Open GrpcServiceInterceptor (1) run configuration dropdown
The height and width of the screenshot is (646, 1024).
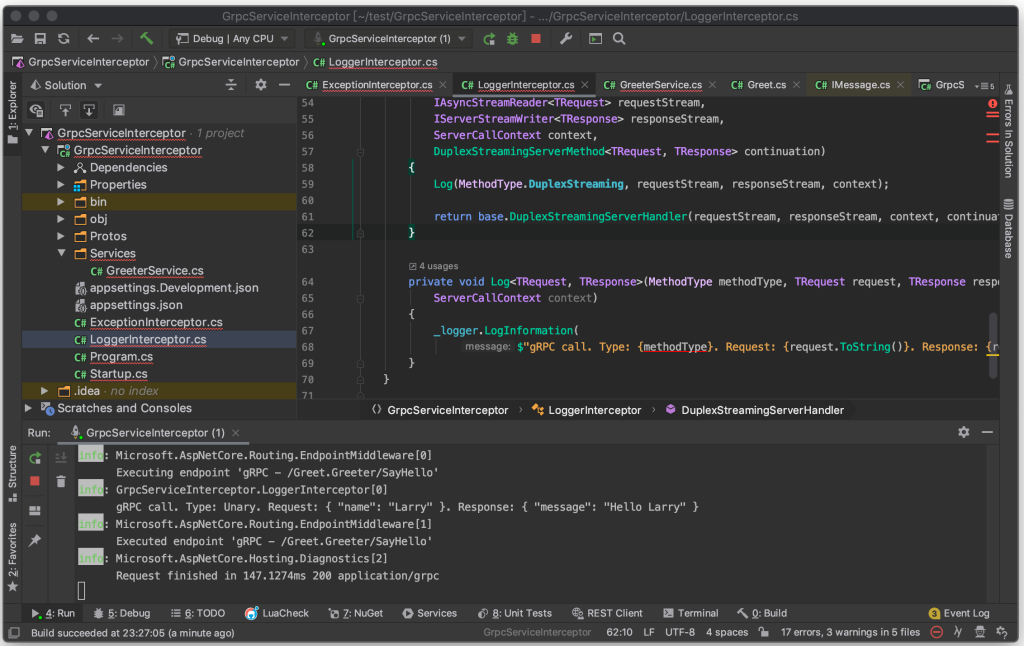point(390,39)
